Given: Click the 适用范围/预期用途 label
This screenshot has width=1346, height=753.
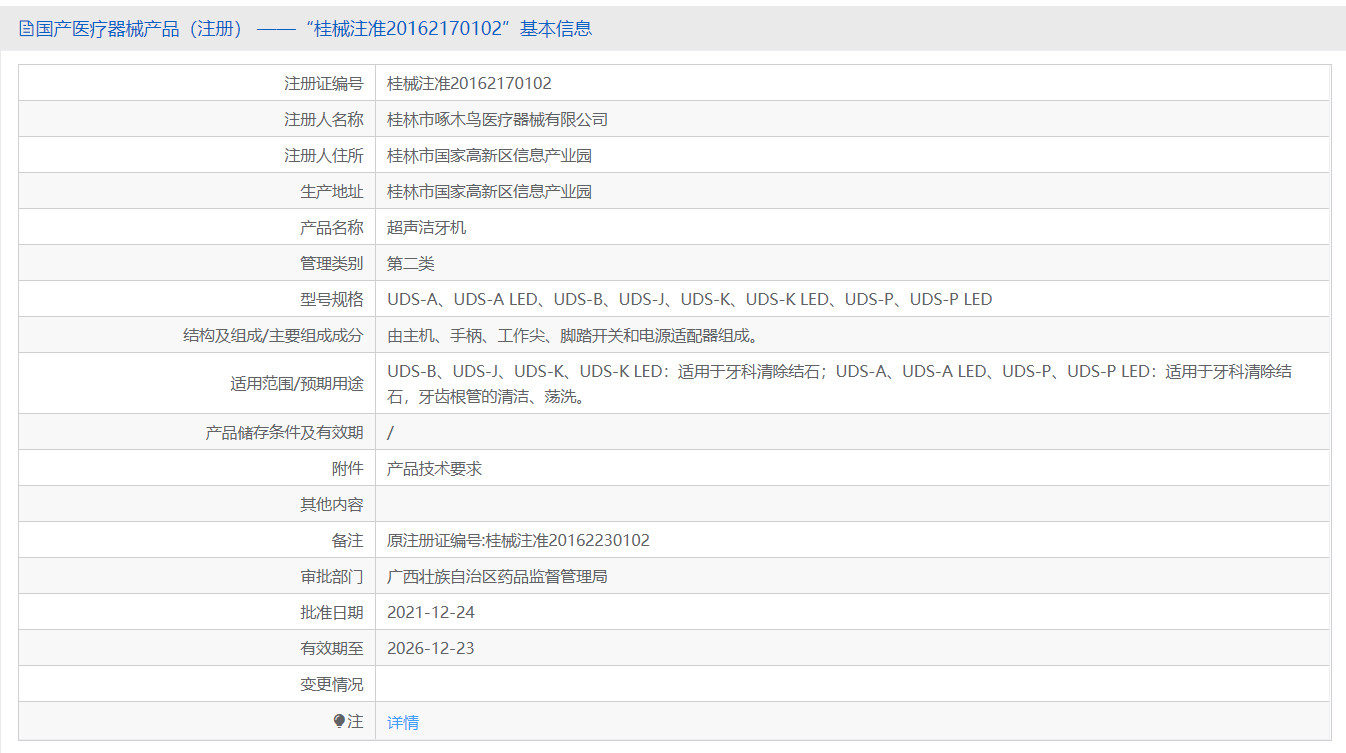Looking at the screenshot, I should [297, 384].
